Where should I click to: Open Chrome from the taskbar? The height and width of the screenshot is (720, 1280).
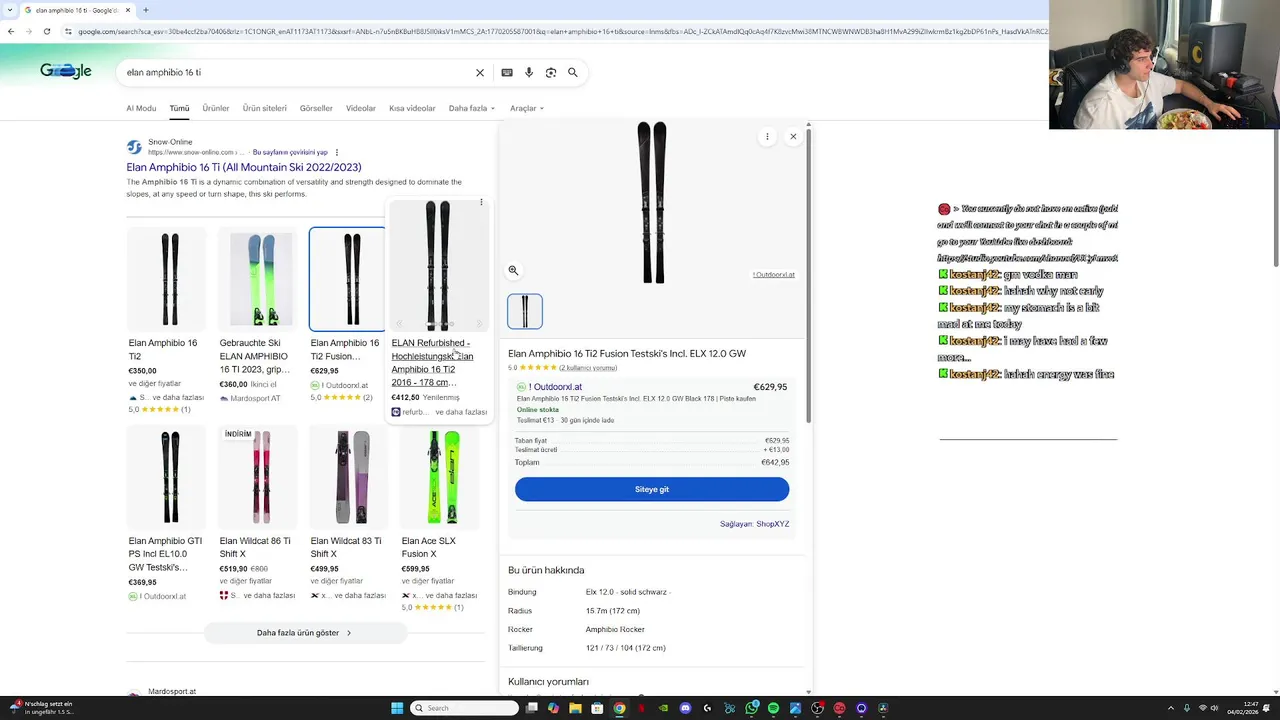619,708
